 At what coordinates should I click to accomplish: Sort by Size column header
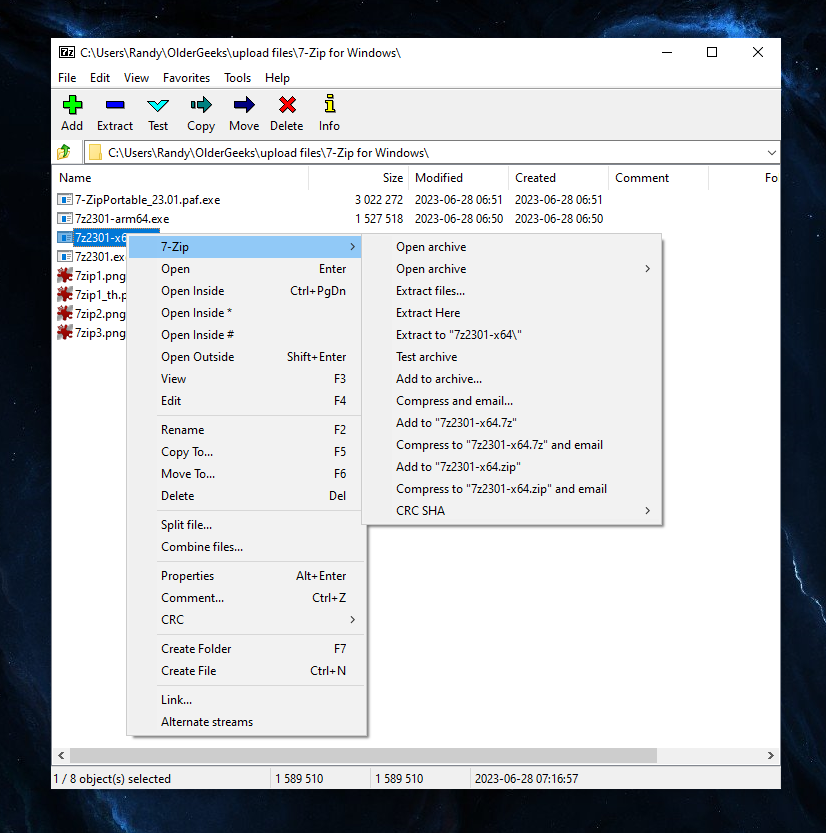[x=359, y=178]
